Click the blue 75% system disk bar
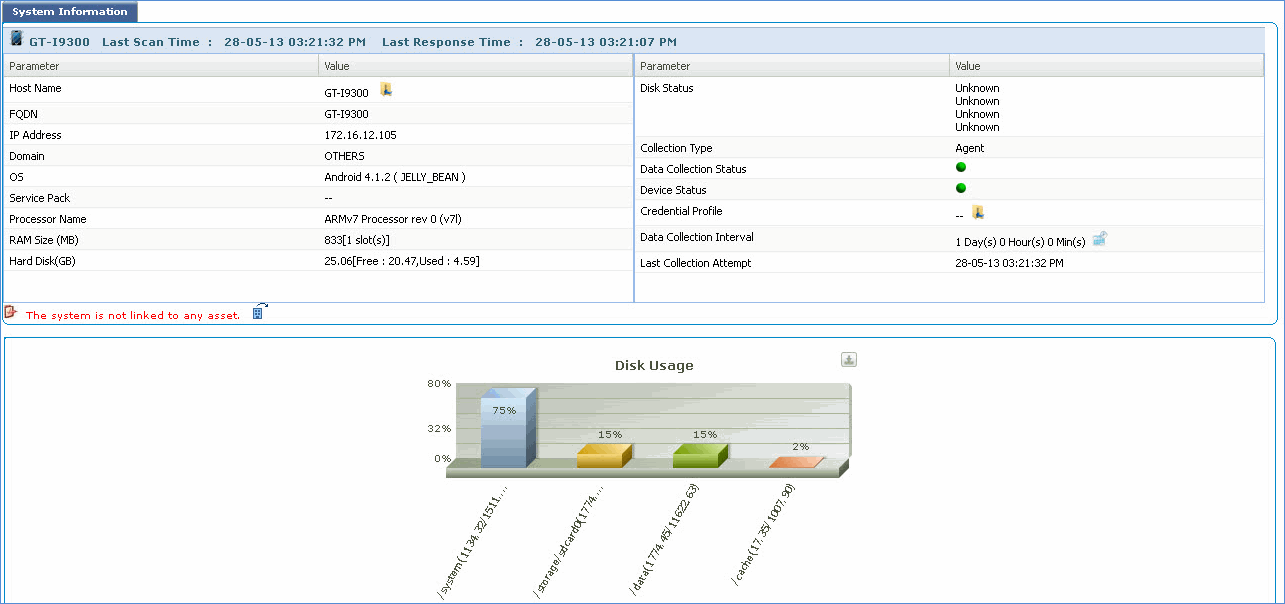This screenshot has height=604, width=1285. tap(504, 432)
